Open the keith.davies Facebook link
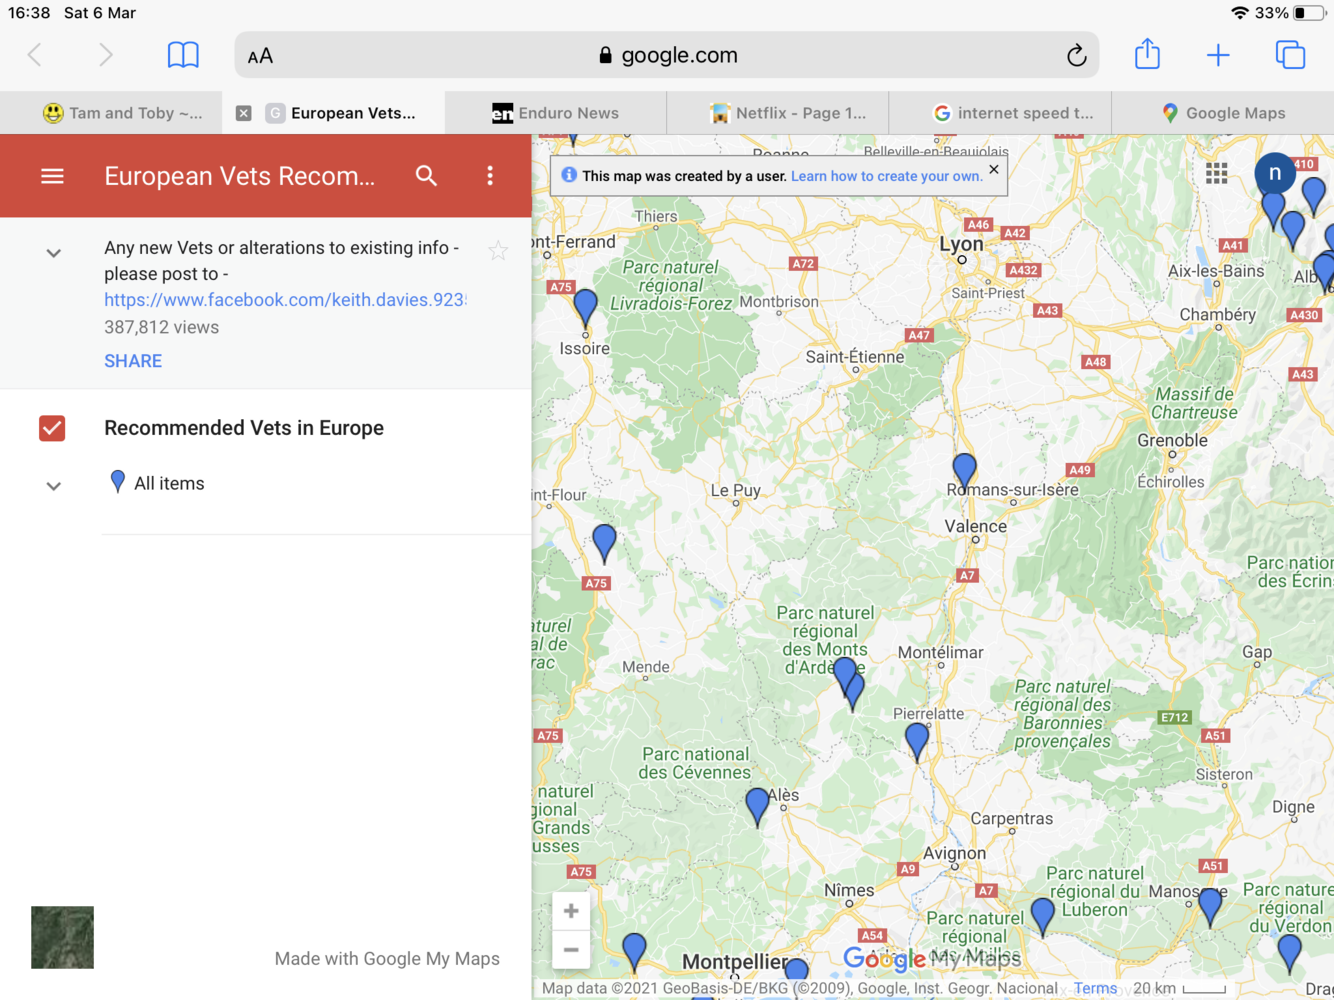 tap(285, 300)
